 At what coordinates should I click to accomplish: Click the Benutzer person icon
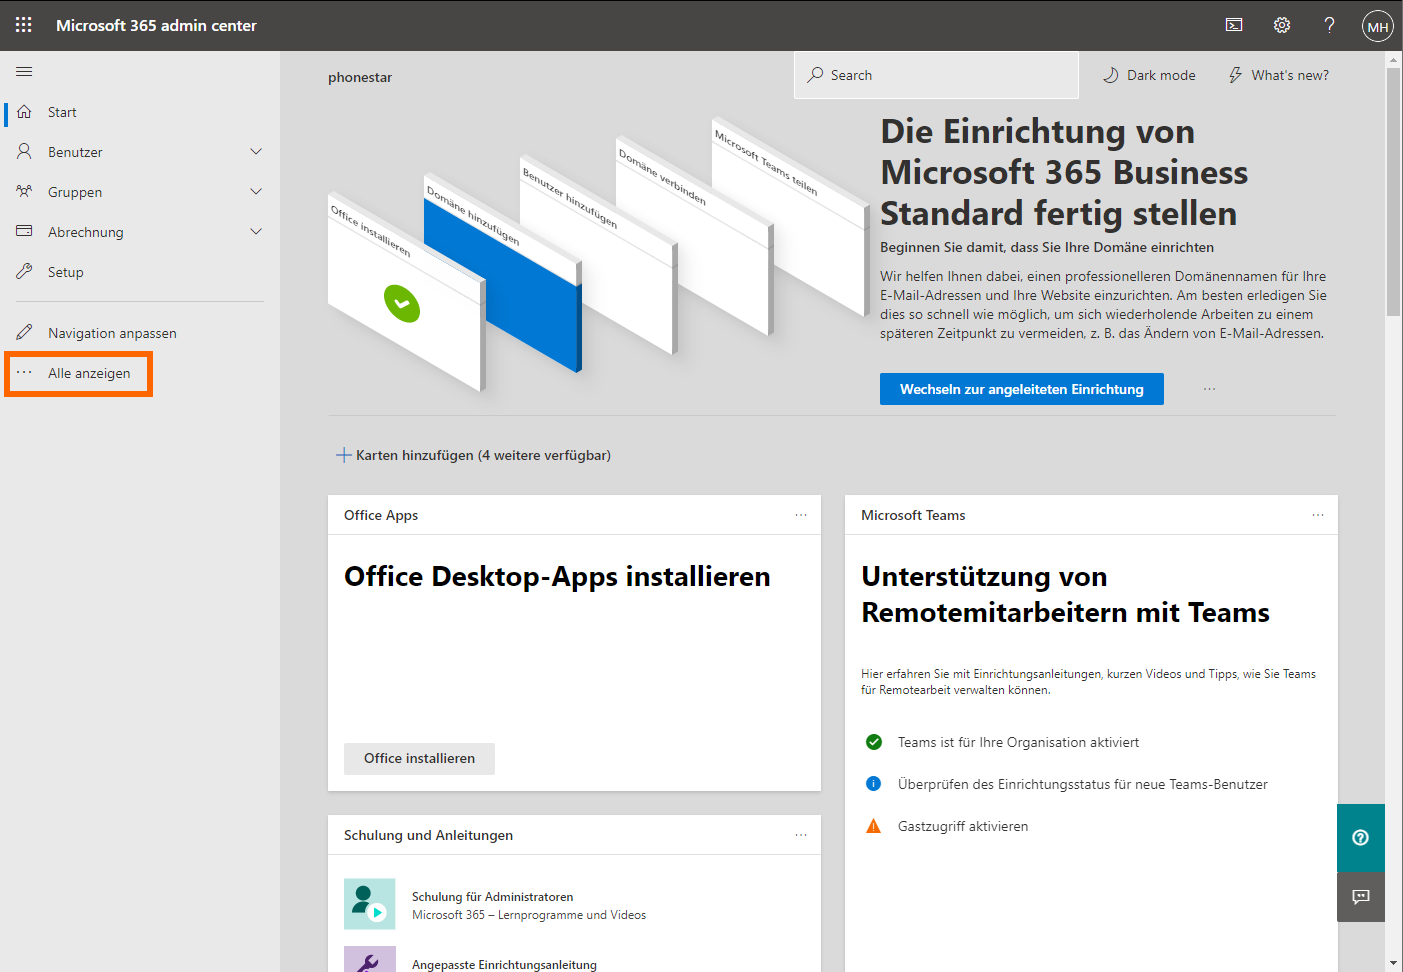[x=24, y=152]
